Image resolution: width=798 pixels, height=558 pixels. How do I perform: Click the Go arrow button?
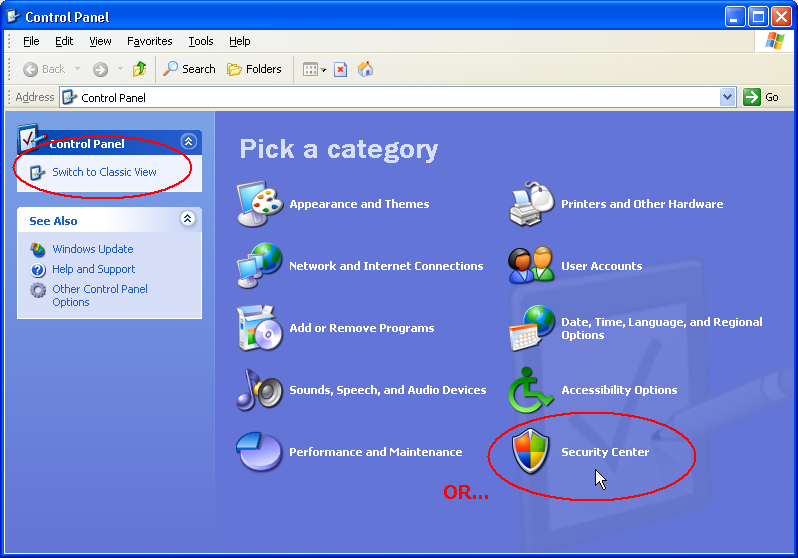click(x=752, y=97)
